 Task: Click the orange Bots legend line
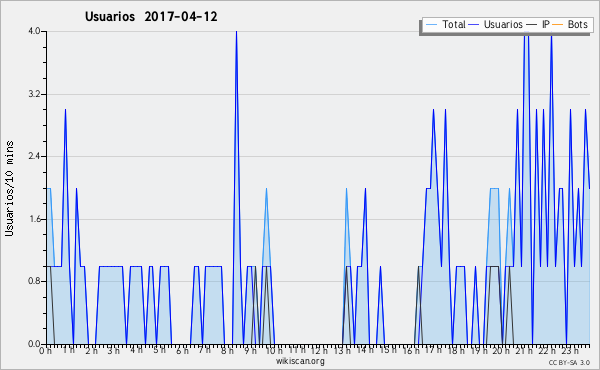click(558, 25)
